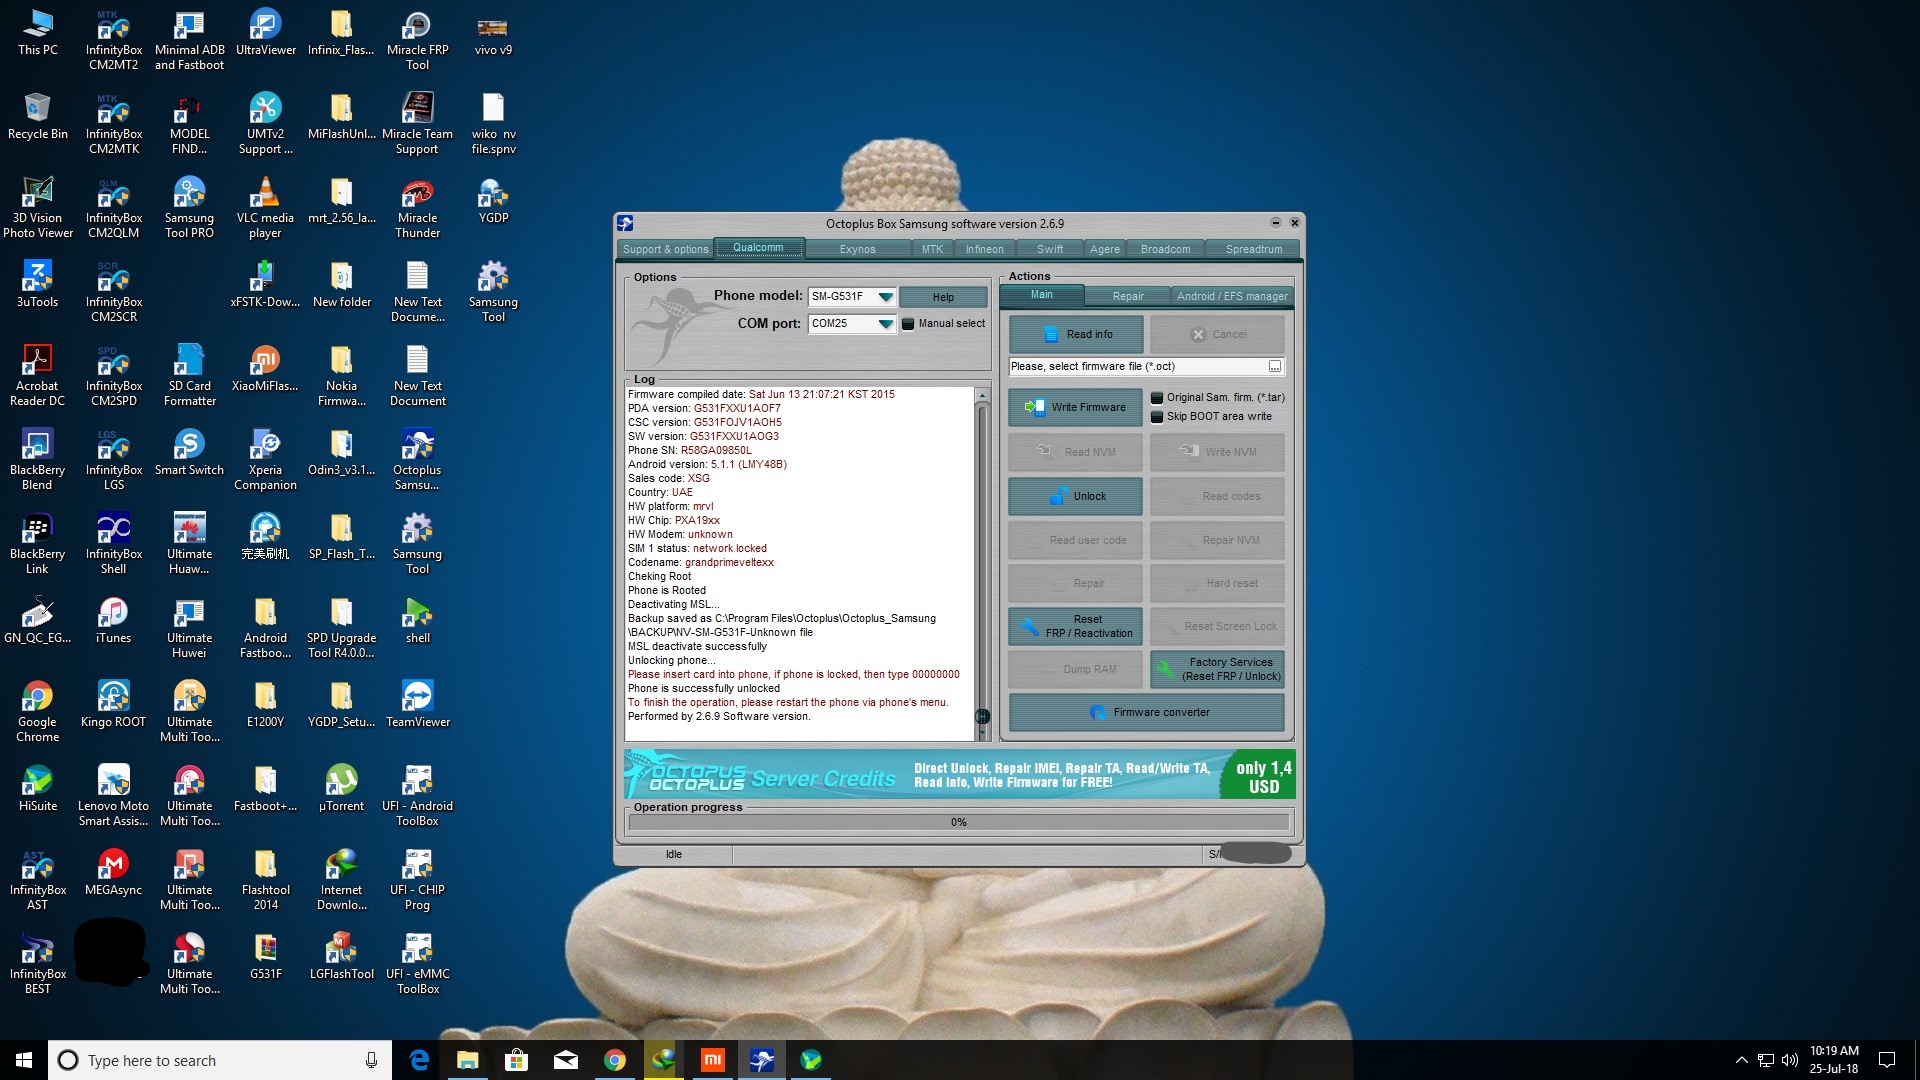
Task: Show hidden system tray icons chevron
Action: click(1741, 1060)
